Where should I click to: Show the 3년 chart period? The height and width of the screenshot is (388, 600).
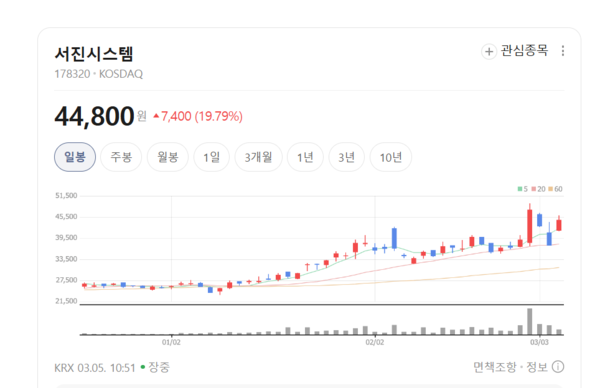(x=347, y=157)
